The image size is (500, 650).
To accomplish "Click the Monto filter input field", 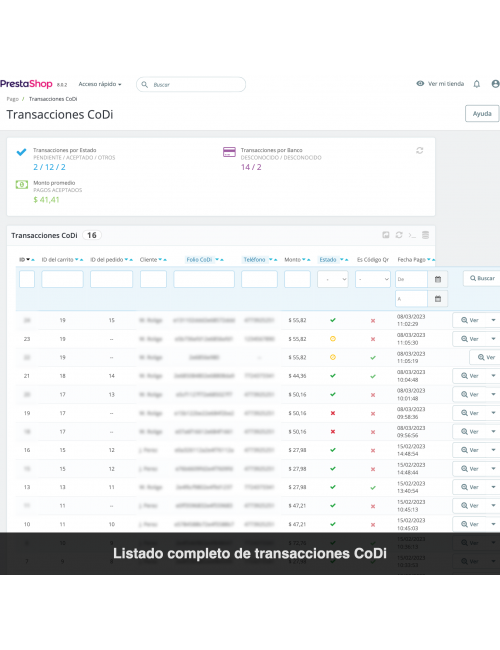I will pos(297,279).
